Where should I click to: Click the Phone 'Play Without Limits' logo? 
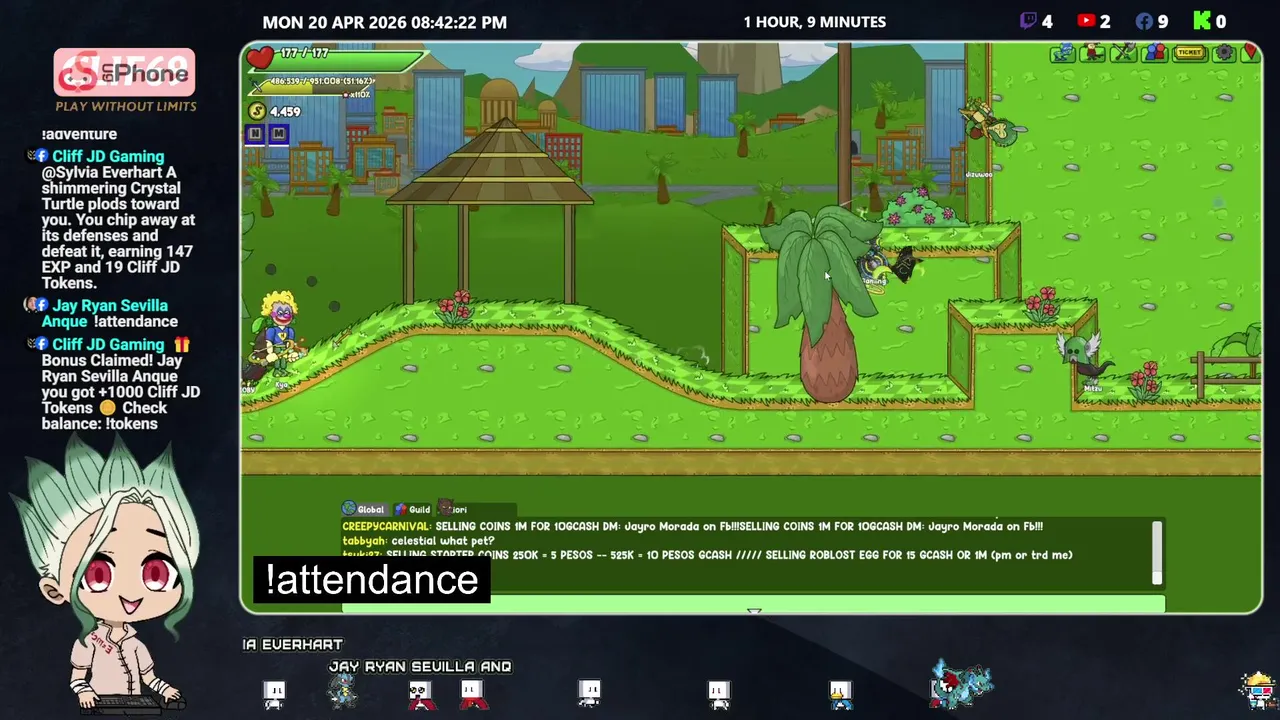pos(125,80)
